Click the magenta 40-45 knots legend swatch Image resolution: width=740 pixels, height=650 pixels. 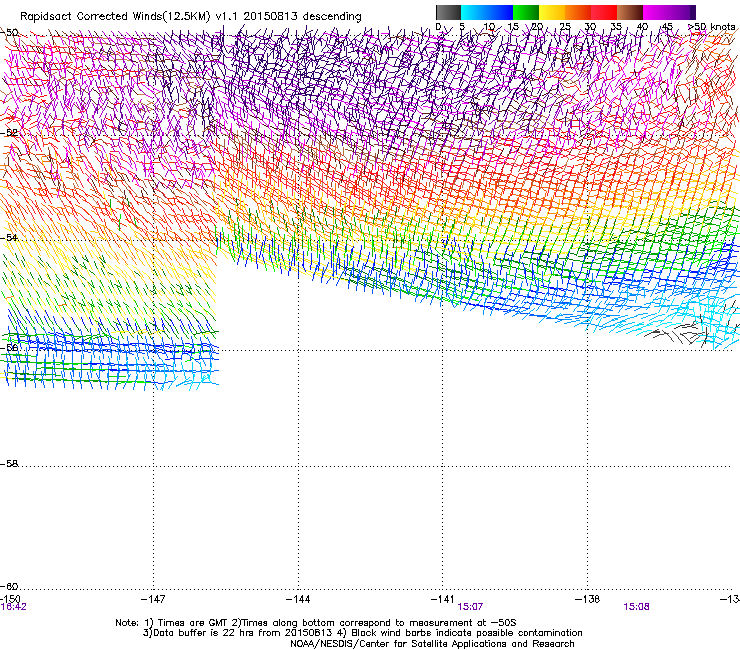(656, 12)
